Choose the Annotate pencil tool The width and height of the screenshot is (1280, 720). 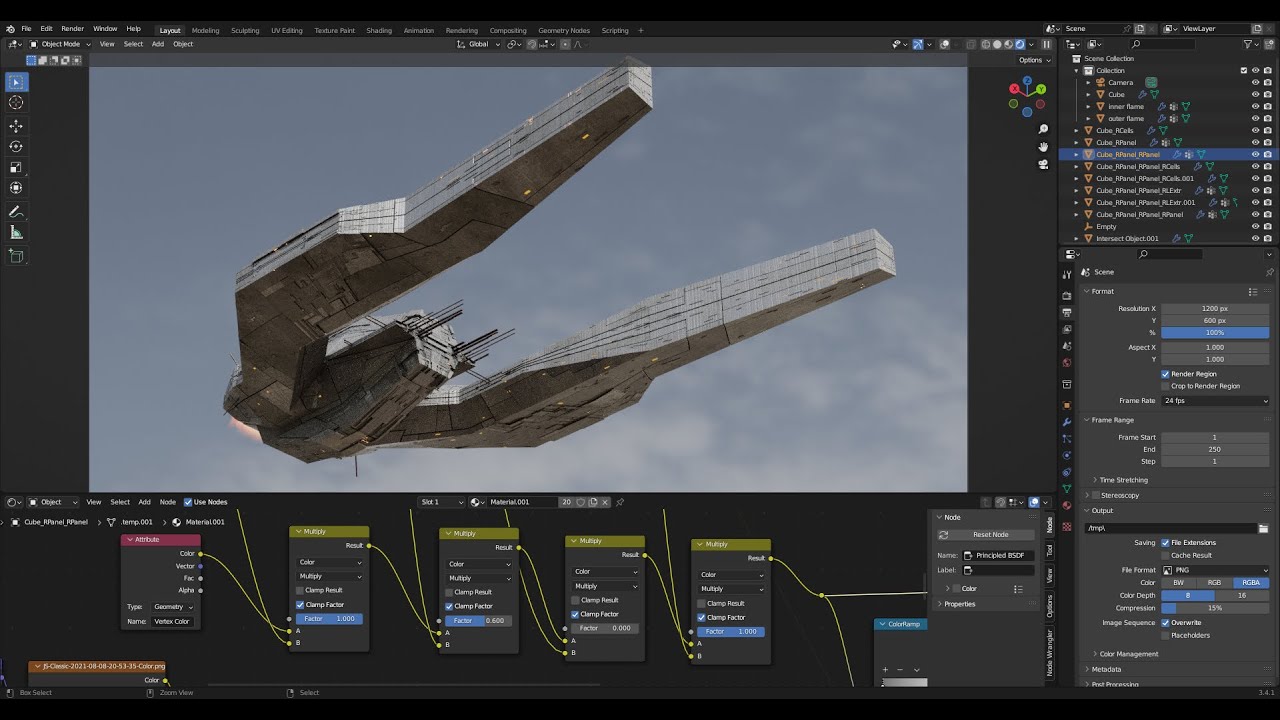(16, 212)
